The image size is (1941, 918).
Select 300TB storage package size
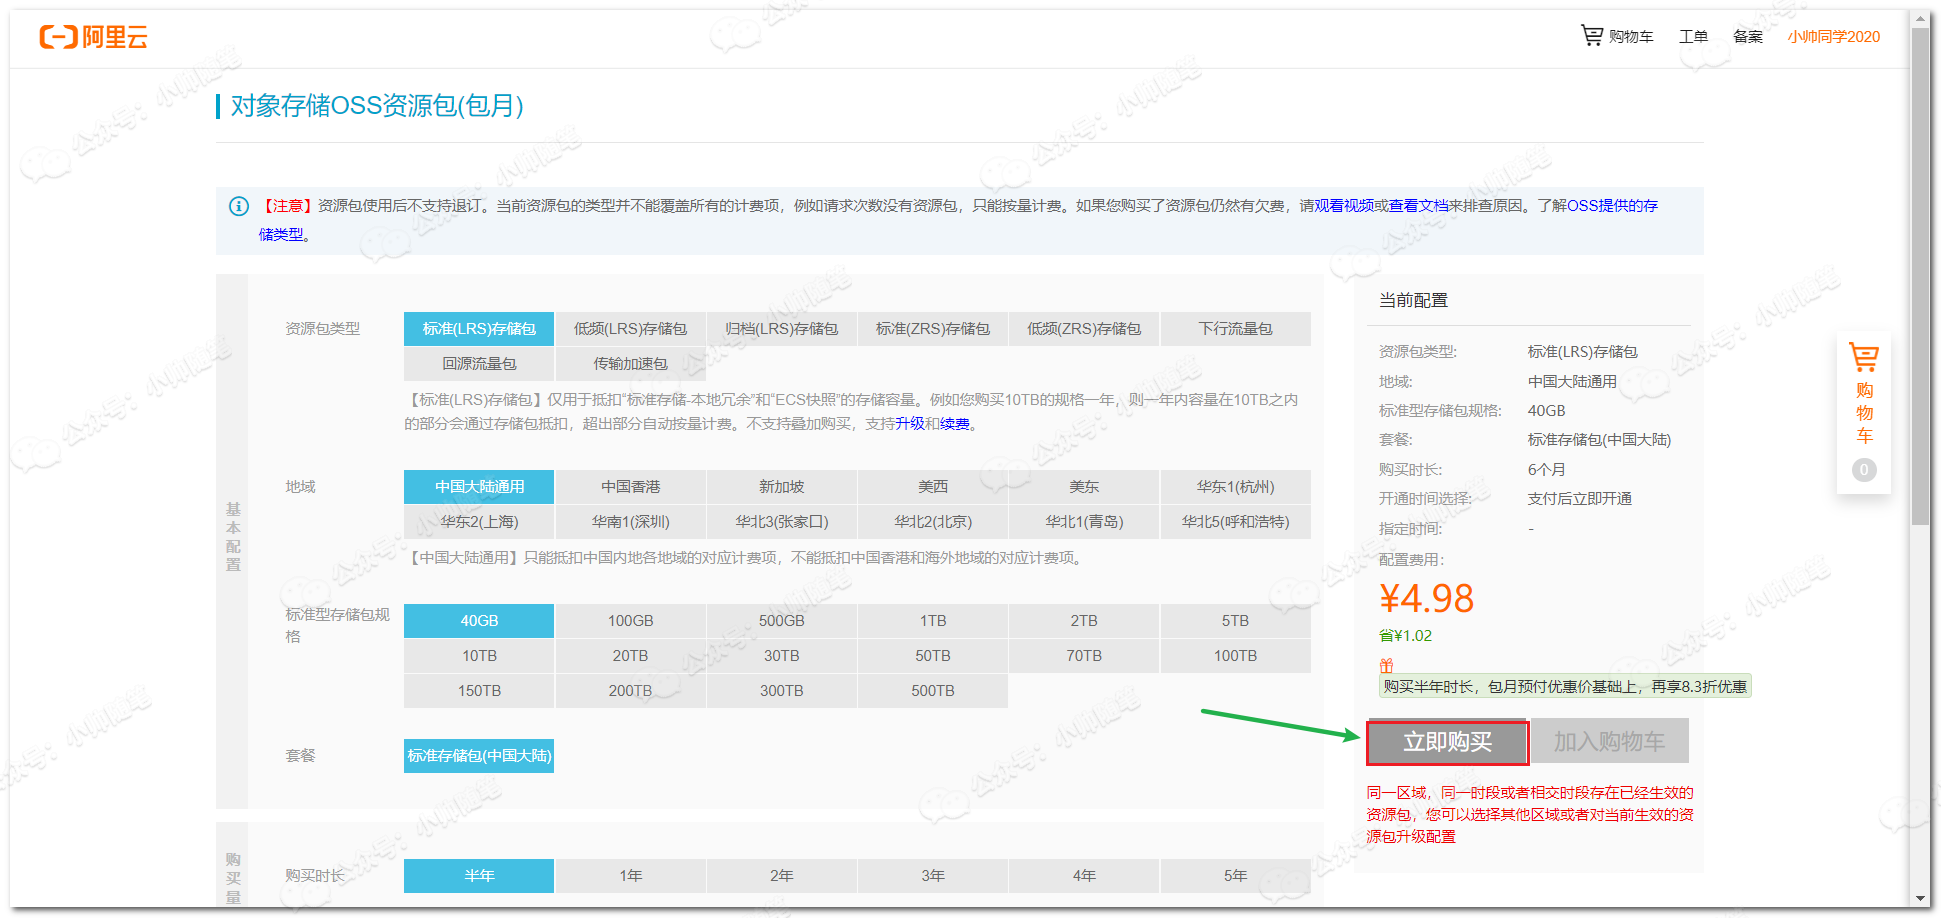pos(782,691)
